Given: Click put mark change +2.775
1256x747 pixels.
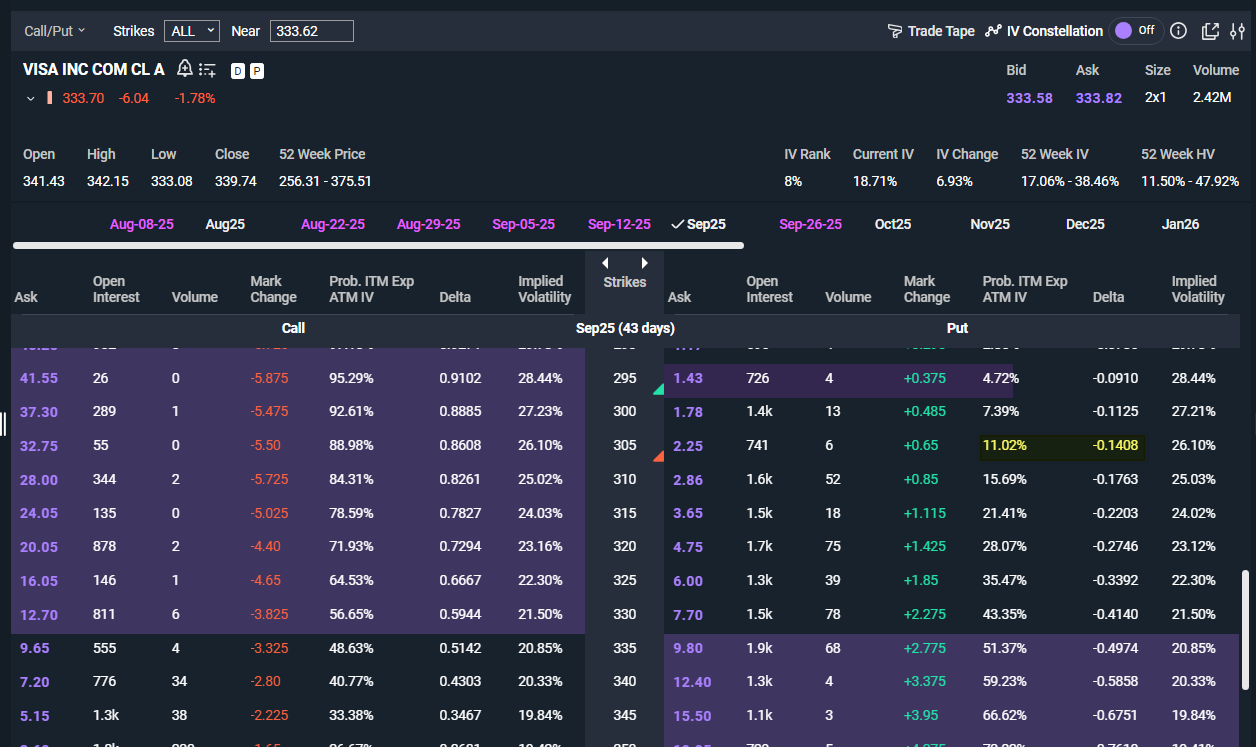Looking at the screenshot, I should pos(925,648).
